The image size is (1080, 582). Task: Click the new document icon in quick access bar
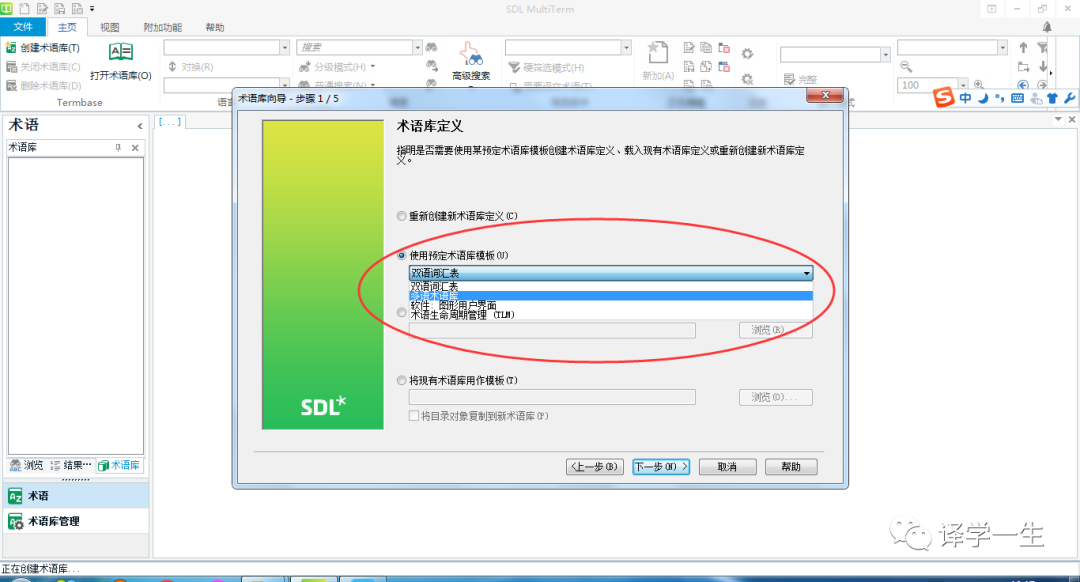[x=25, y=8]
